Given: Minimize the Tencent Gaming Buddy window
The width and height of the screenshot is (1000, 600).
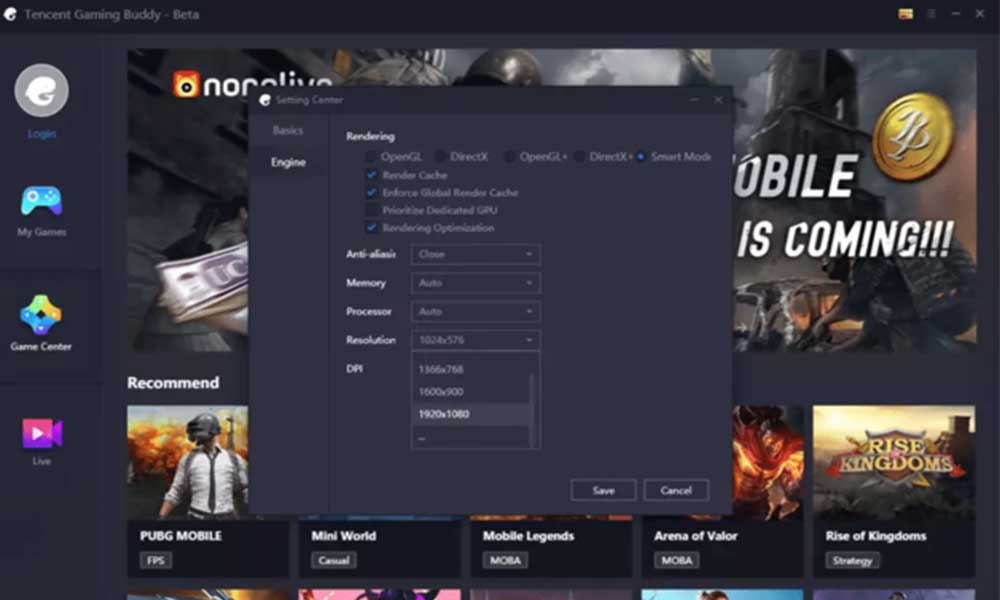Looking at the screenshot, I should pyautogui.click(x=955, y=13).
